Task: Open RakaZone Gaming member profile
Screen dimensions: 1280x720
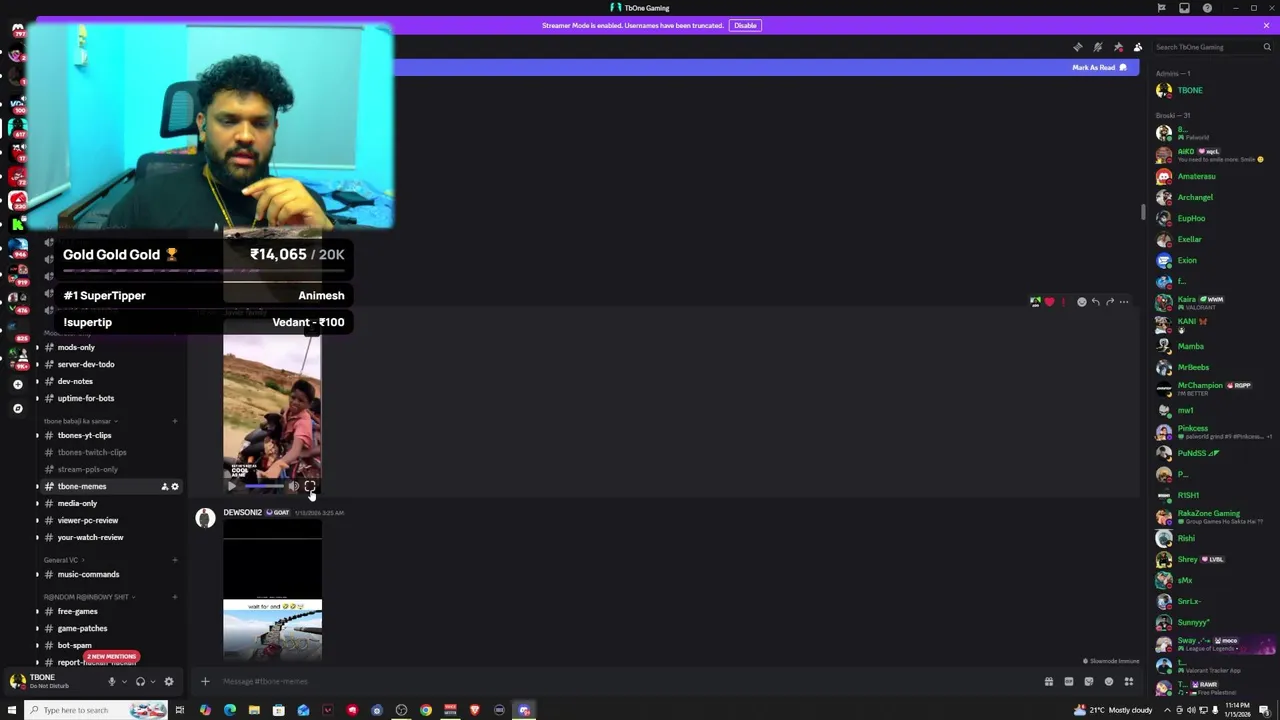Action: (1208, 517)
